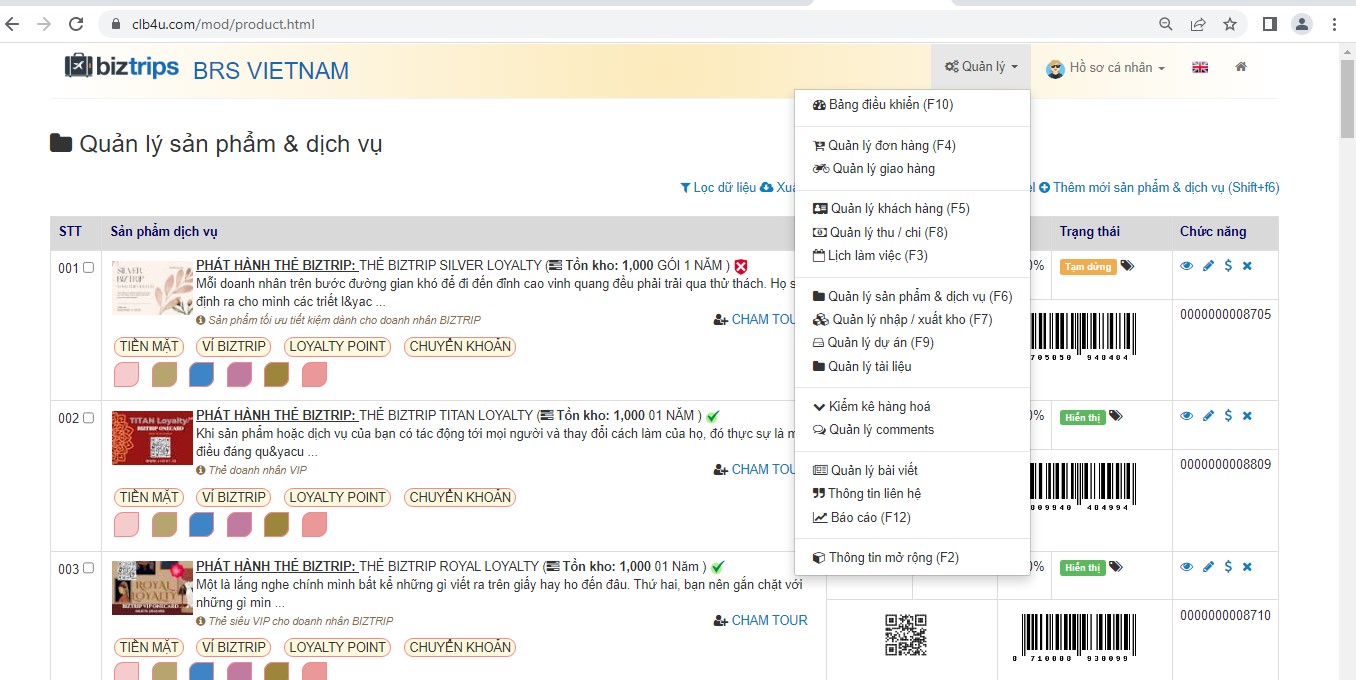1356x680 pixels.
Task: Toggle the browser side panel icon
Action: 1269,24
